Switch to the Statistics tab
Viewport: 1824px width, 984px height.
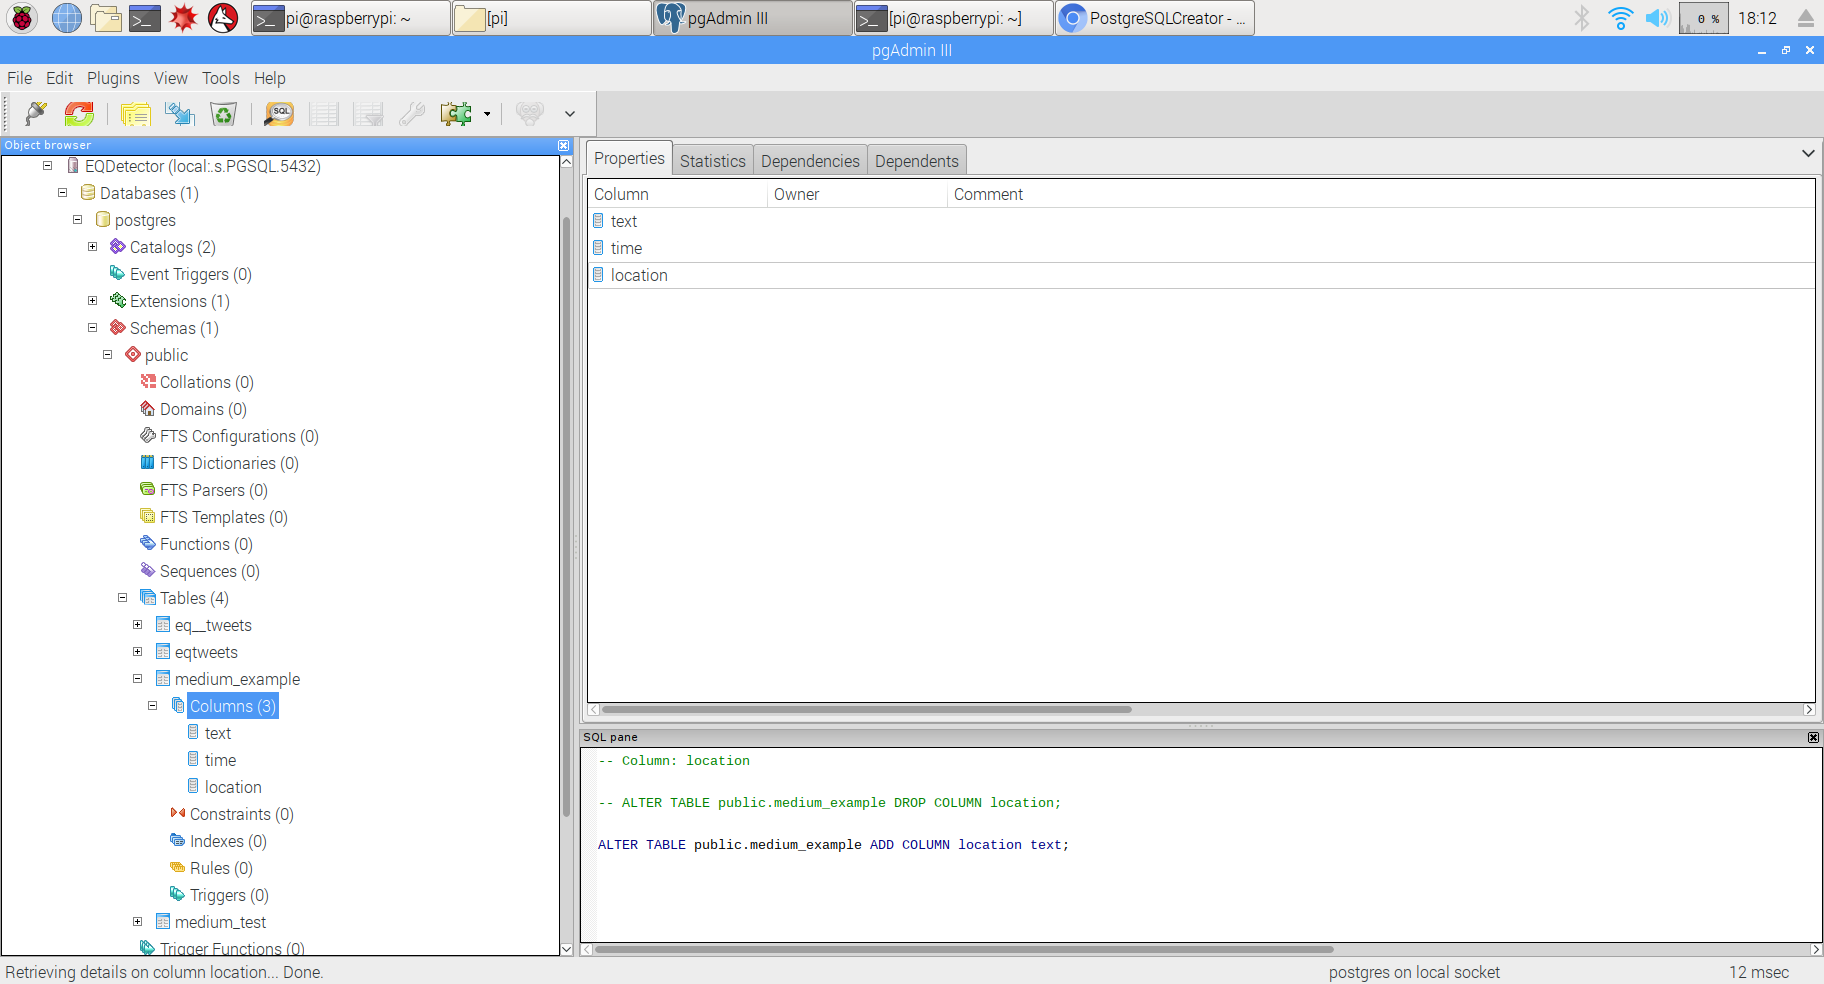click(x=713, y=161)
